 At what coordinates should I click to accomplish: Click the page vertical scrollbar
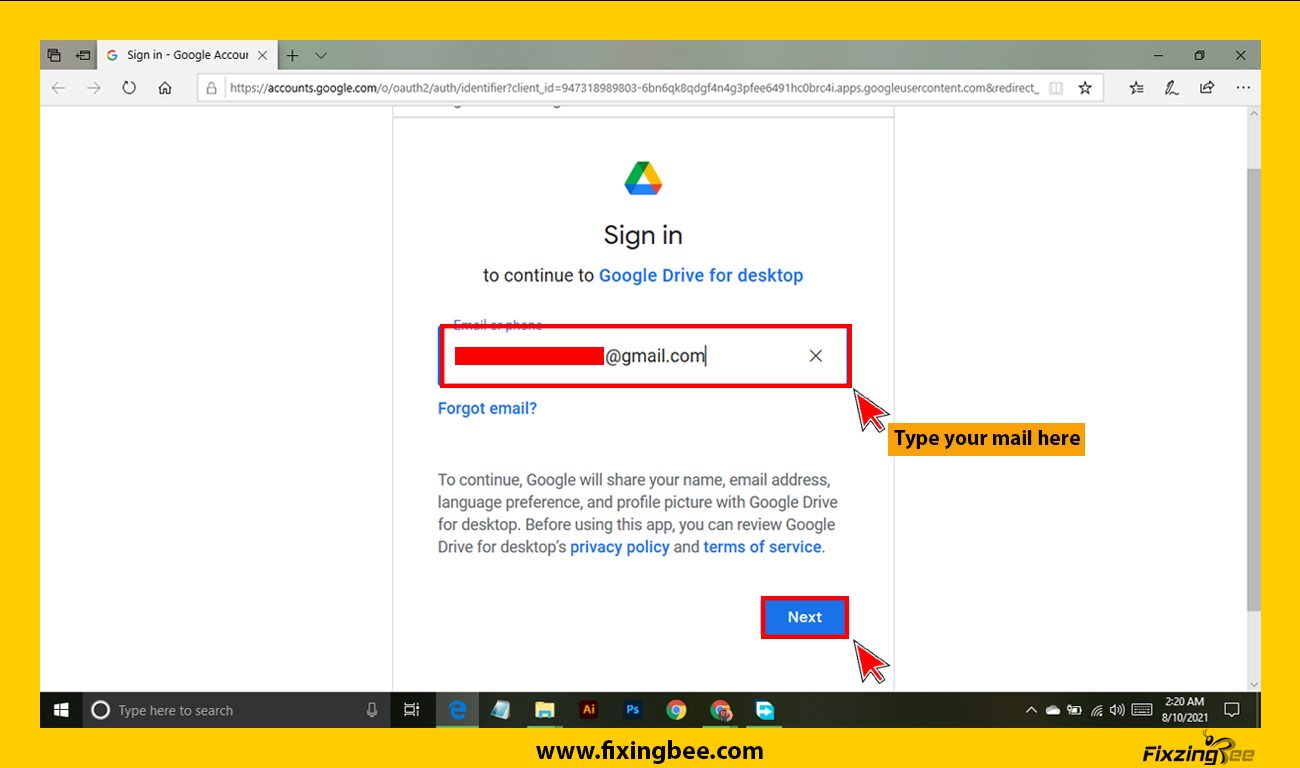(x=1254, y=390)
